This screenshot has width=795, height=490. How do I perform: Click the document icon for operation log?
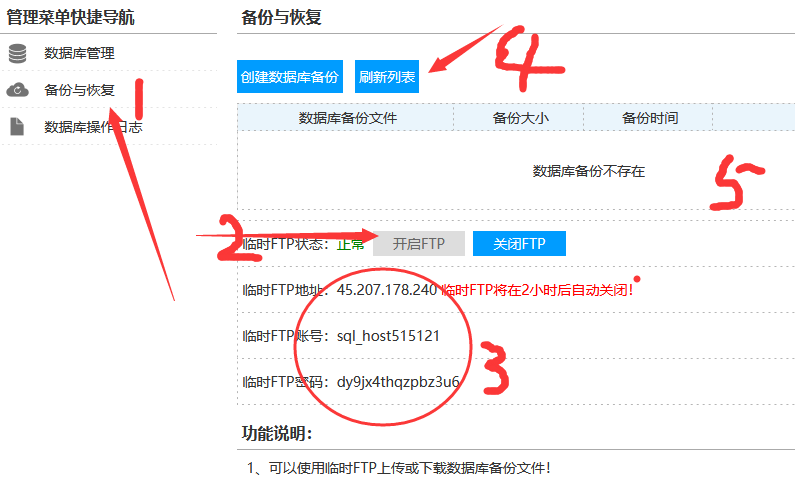pos(17,127)
